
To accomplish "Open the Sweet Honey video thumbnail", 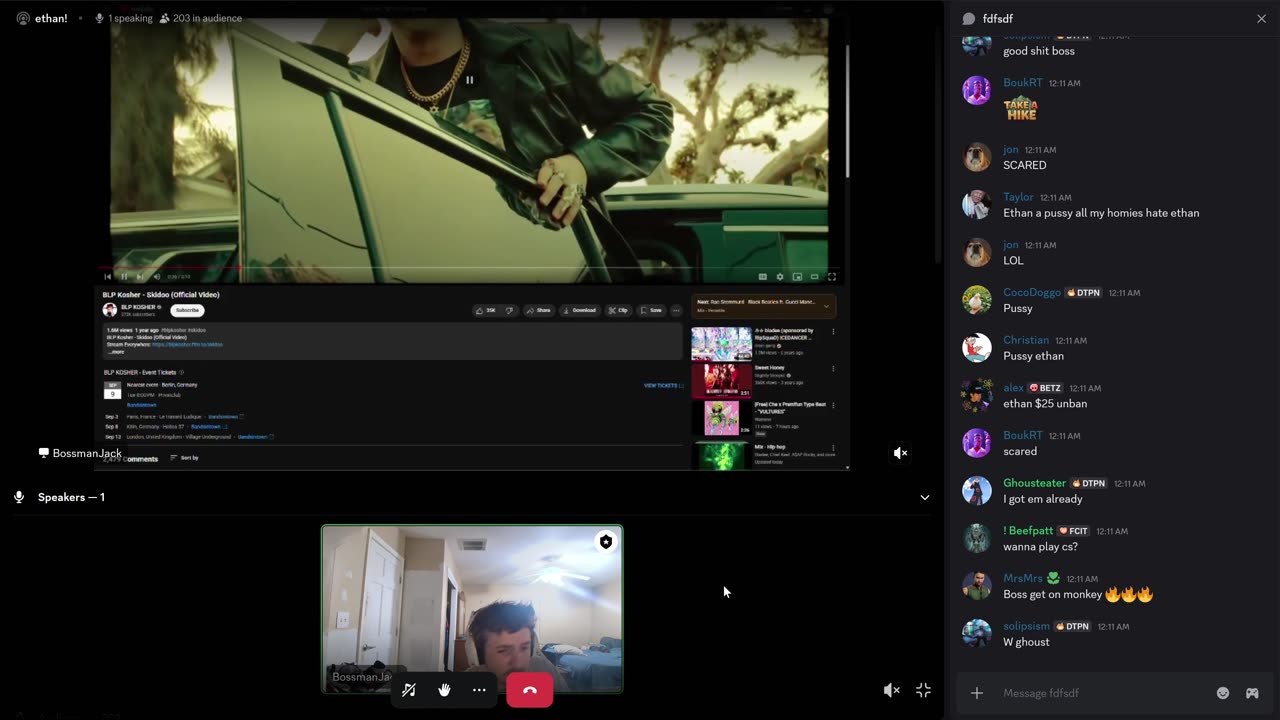I will pos(721,381).
